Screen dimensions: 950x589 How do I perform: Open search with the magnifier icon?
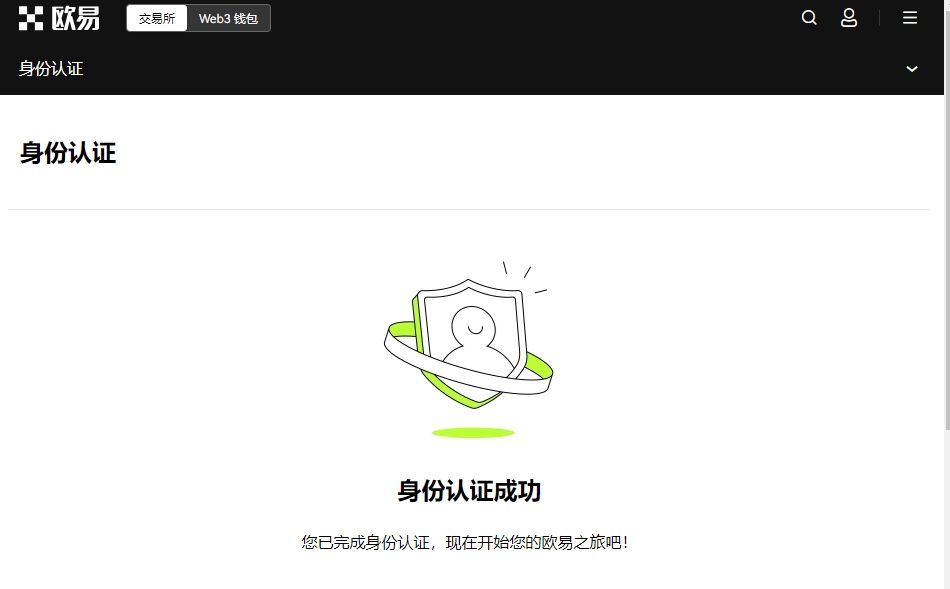coord(809,18)
